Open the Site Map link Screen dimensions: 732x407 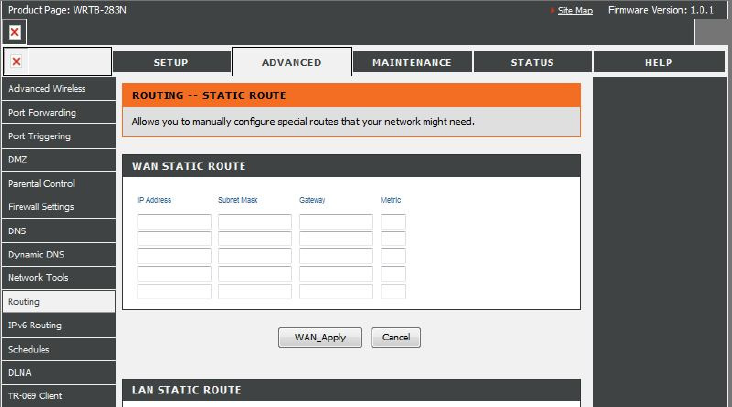[x=575, y=10]
